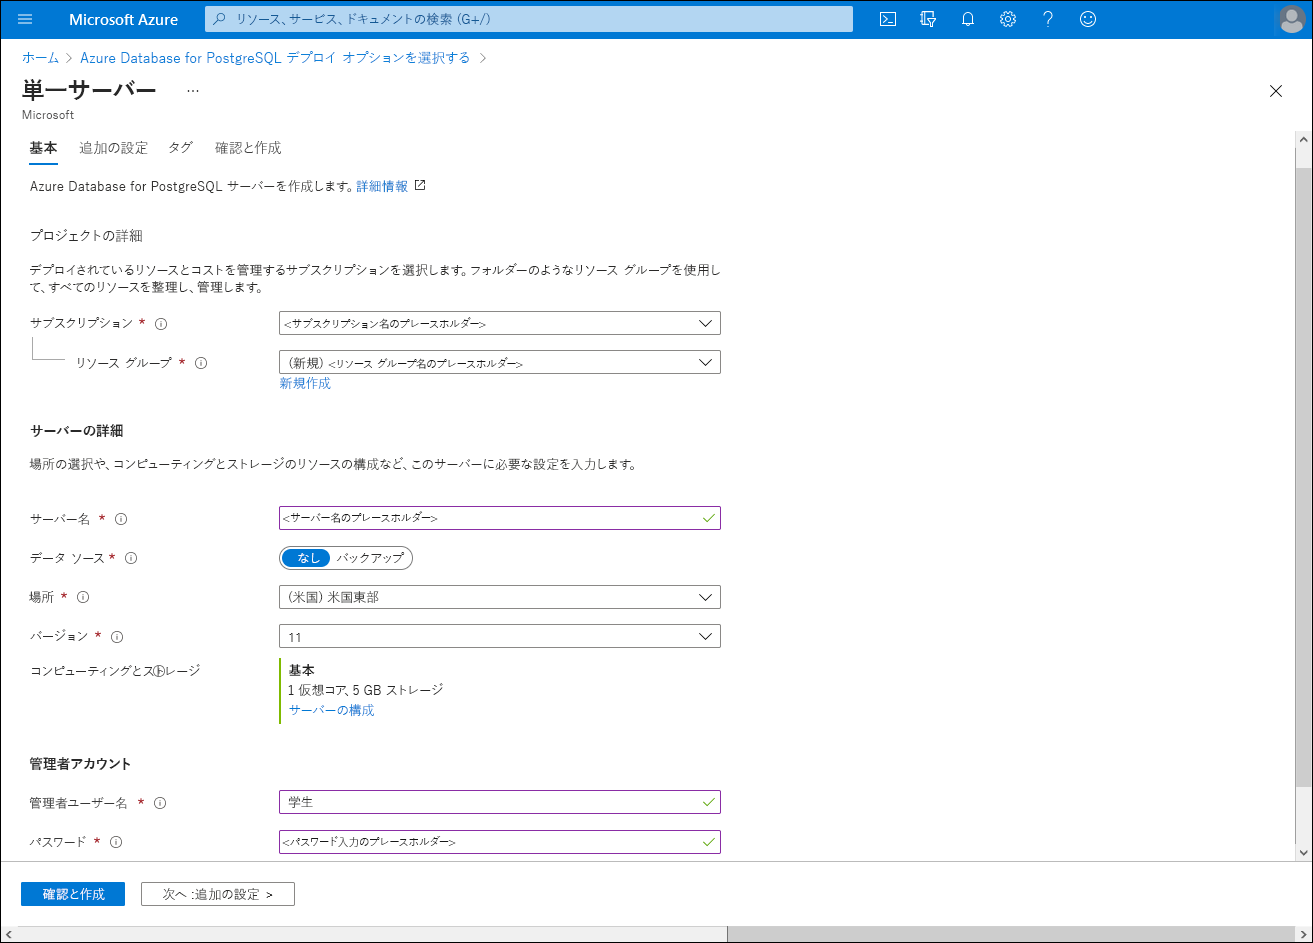The width and height of the screenshot is (1313, 943).
Task: Click the 新規作成 link under resource group
Action: tap(305, 384)
